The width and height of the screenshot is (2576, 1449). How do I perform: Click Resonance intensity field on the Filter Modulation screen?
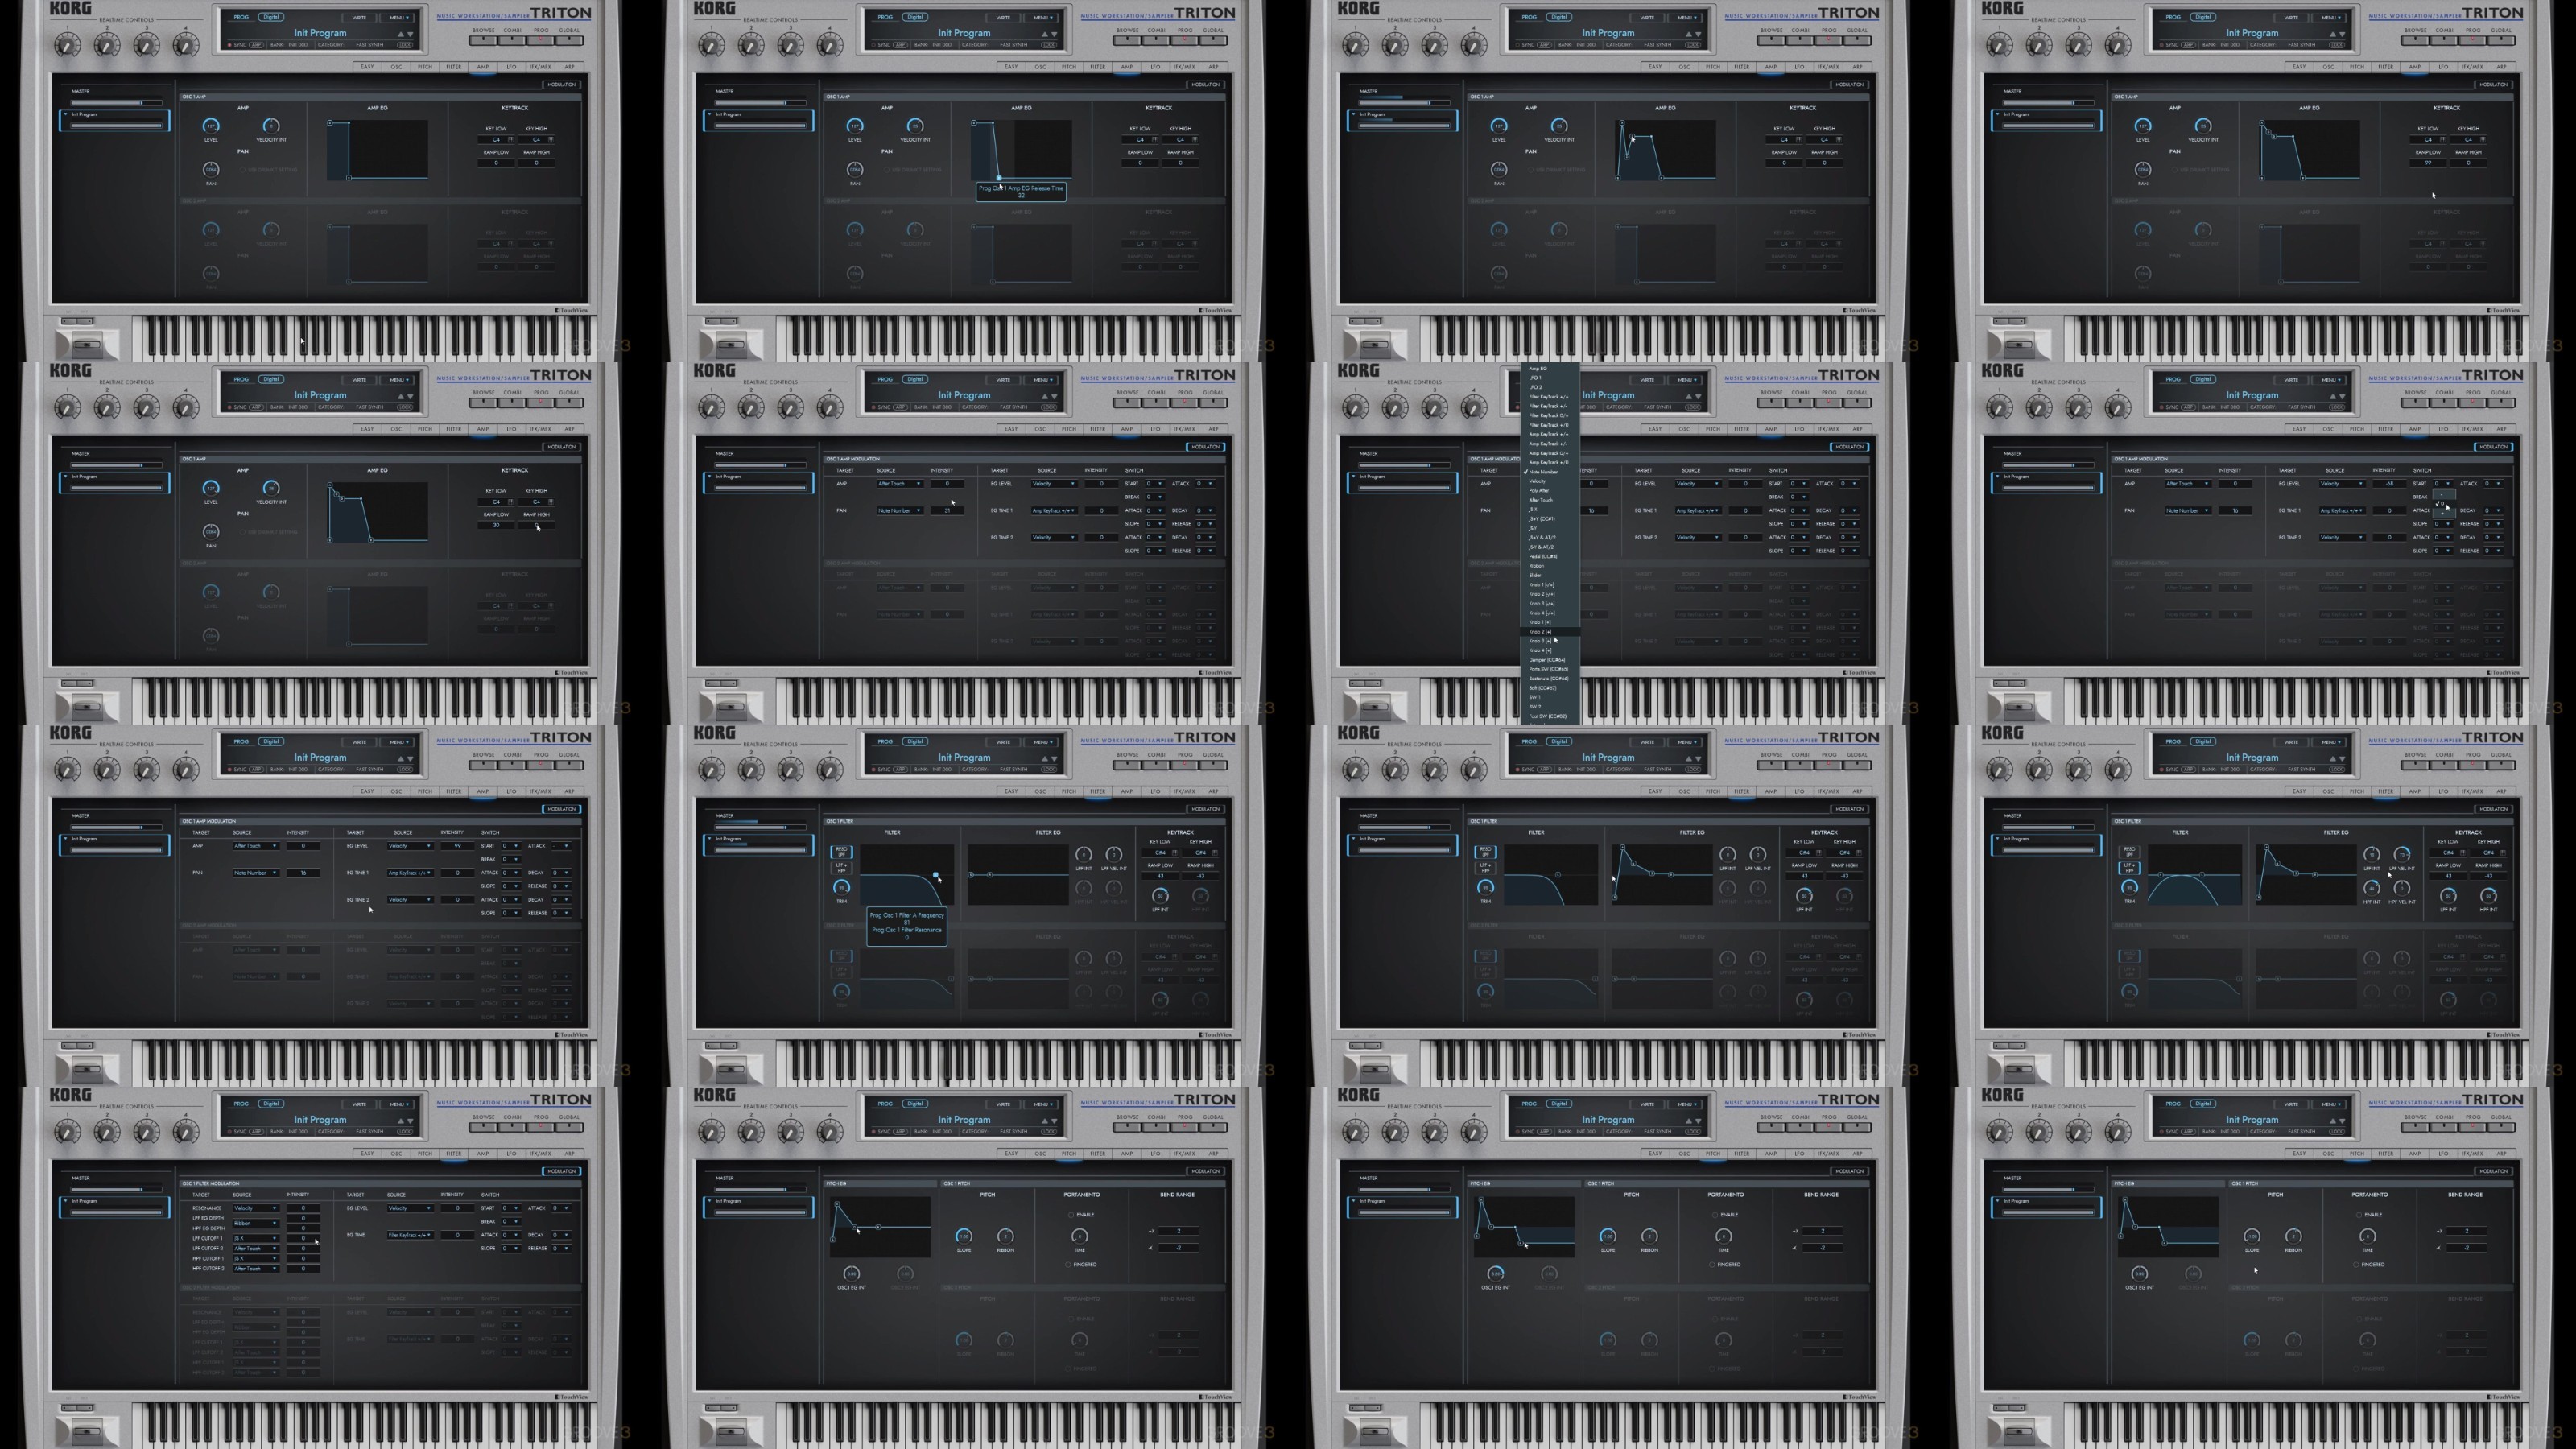[x=303, y=1208]
